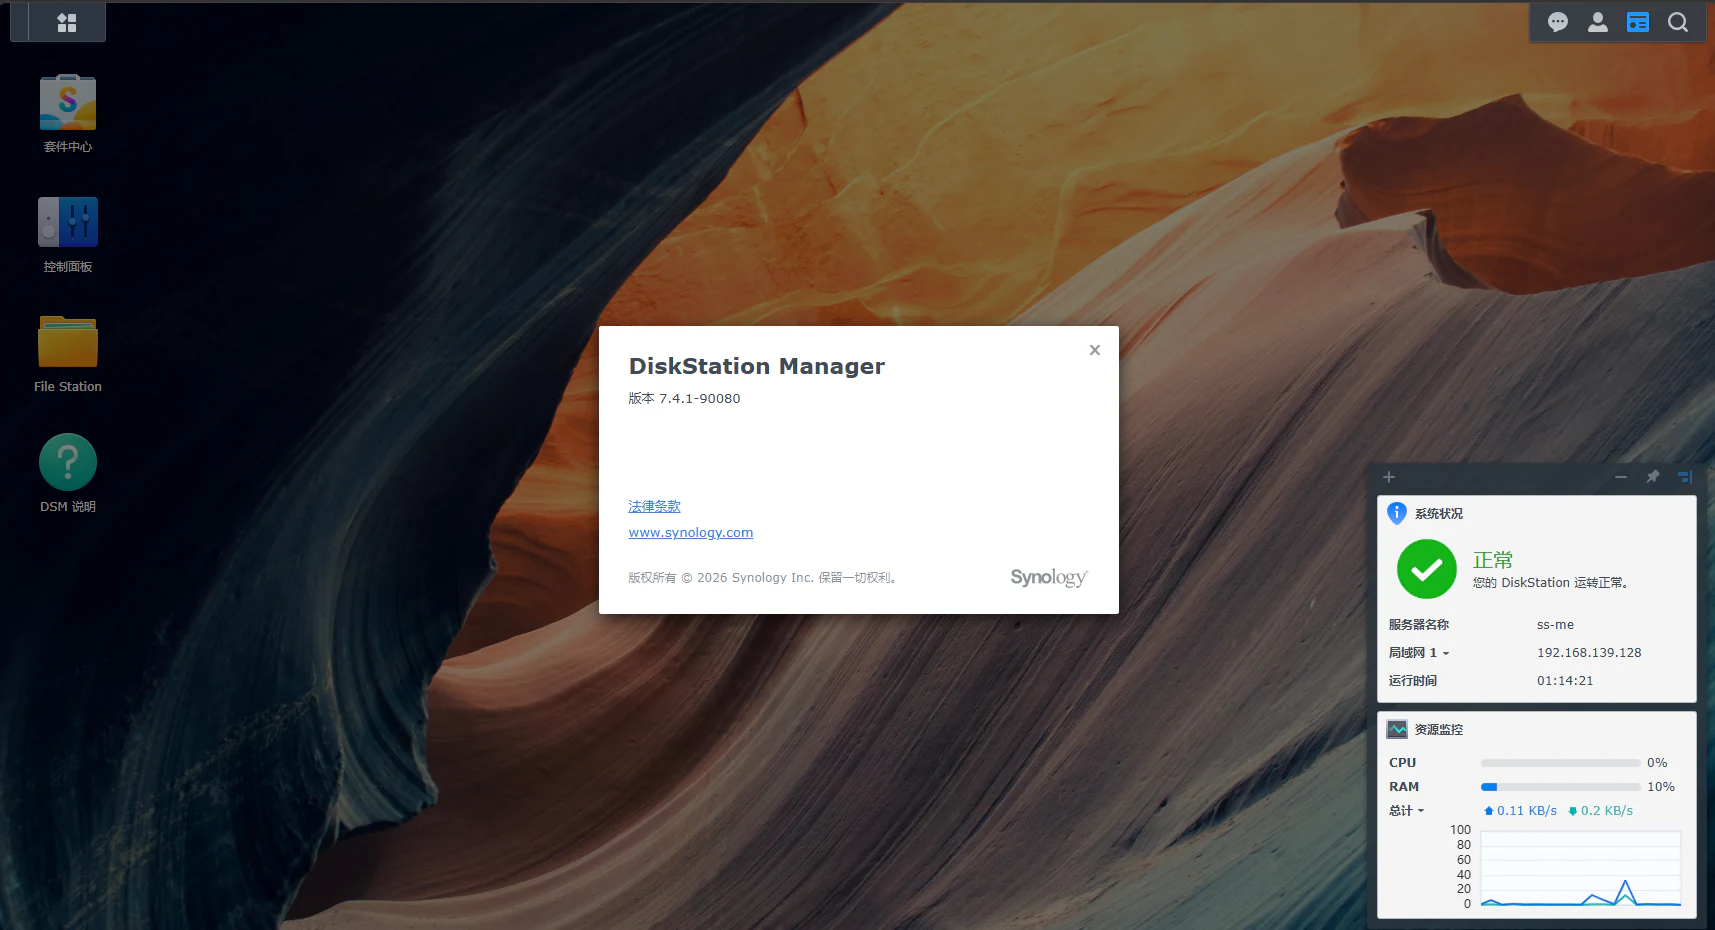1715x930 pixels.
Task: Expand the 局域网 1 network dropdown
Action: [x=1419, y=653]
